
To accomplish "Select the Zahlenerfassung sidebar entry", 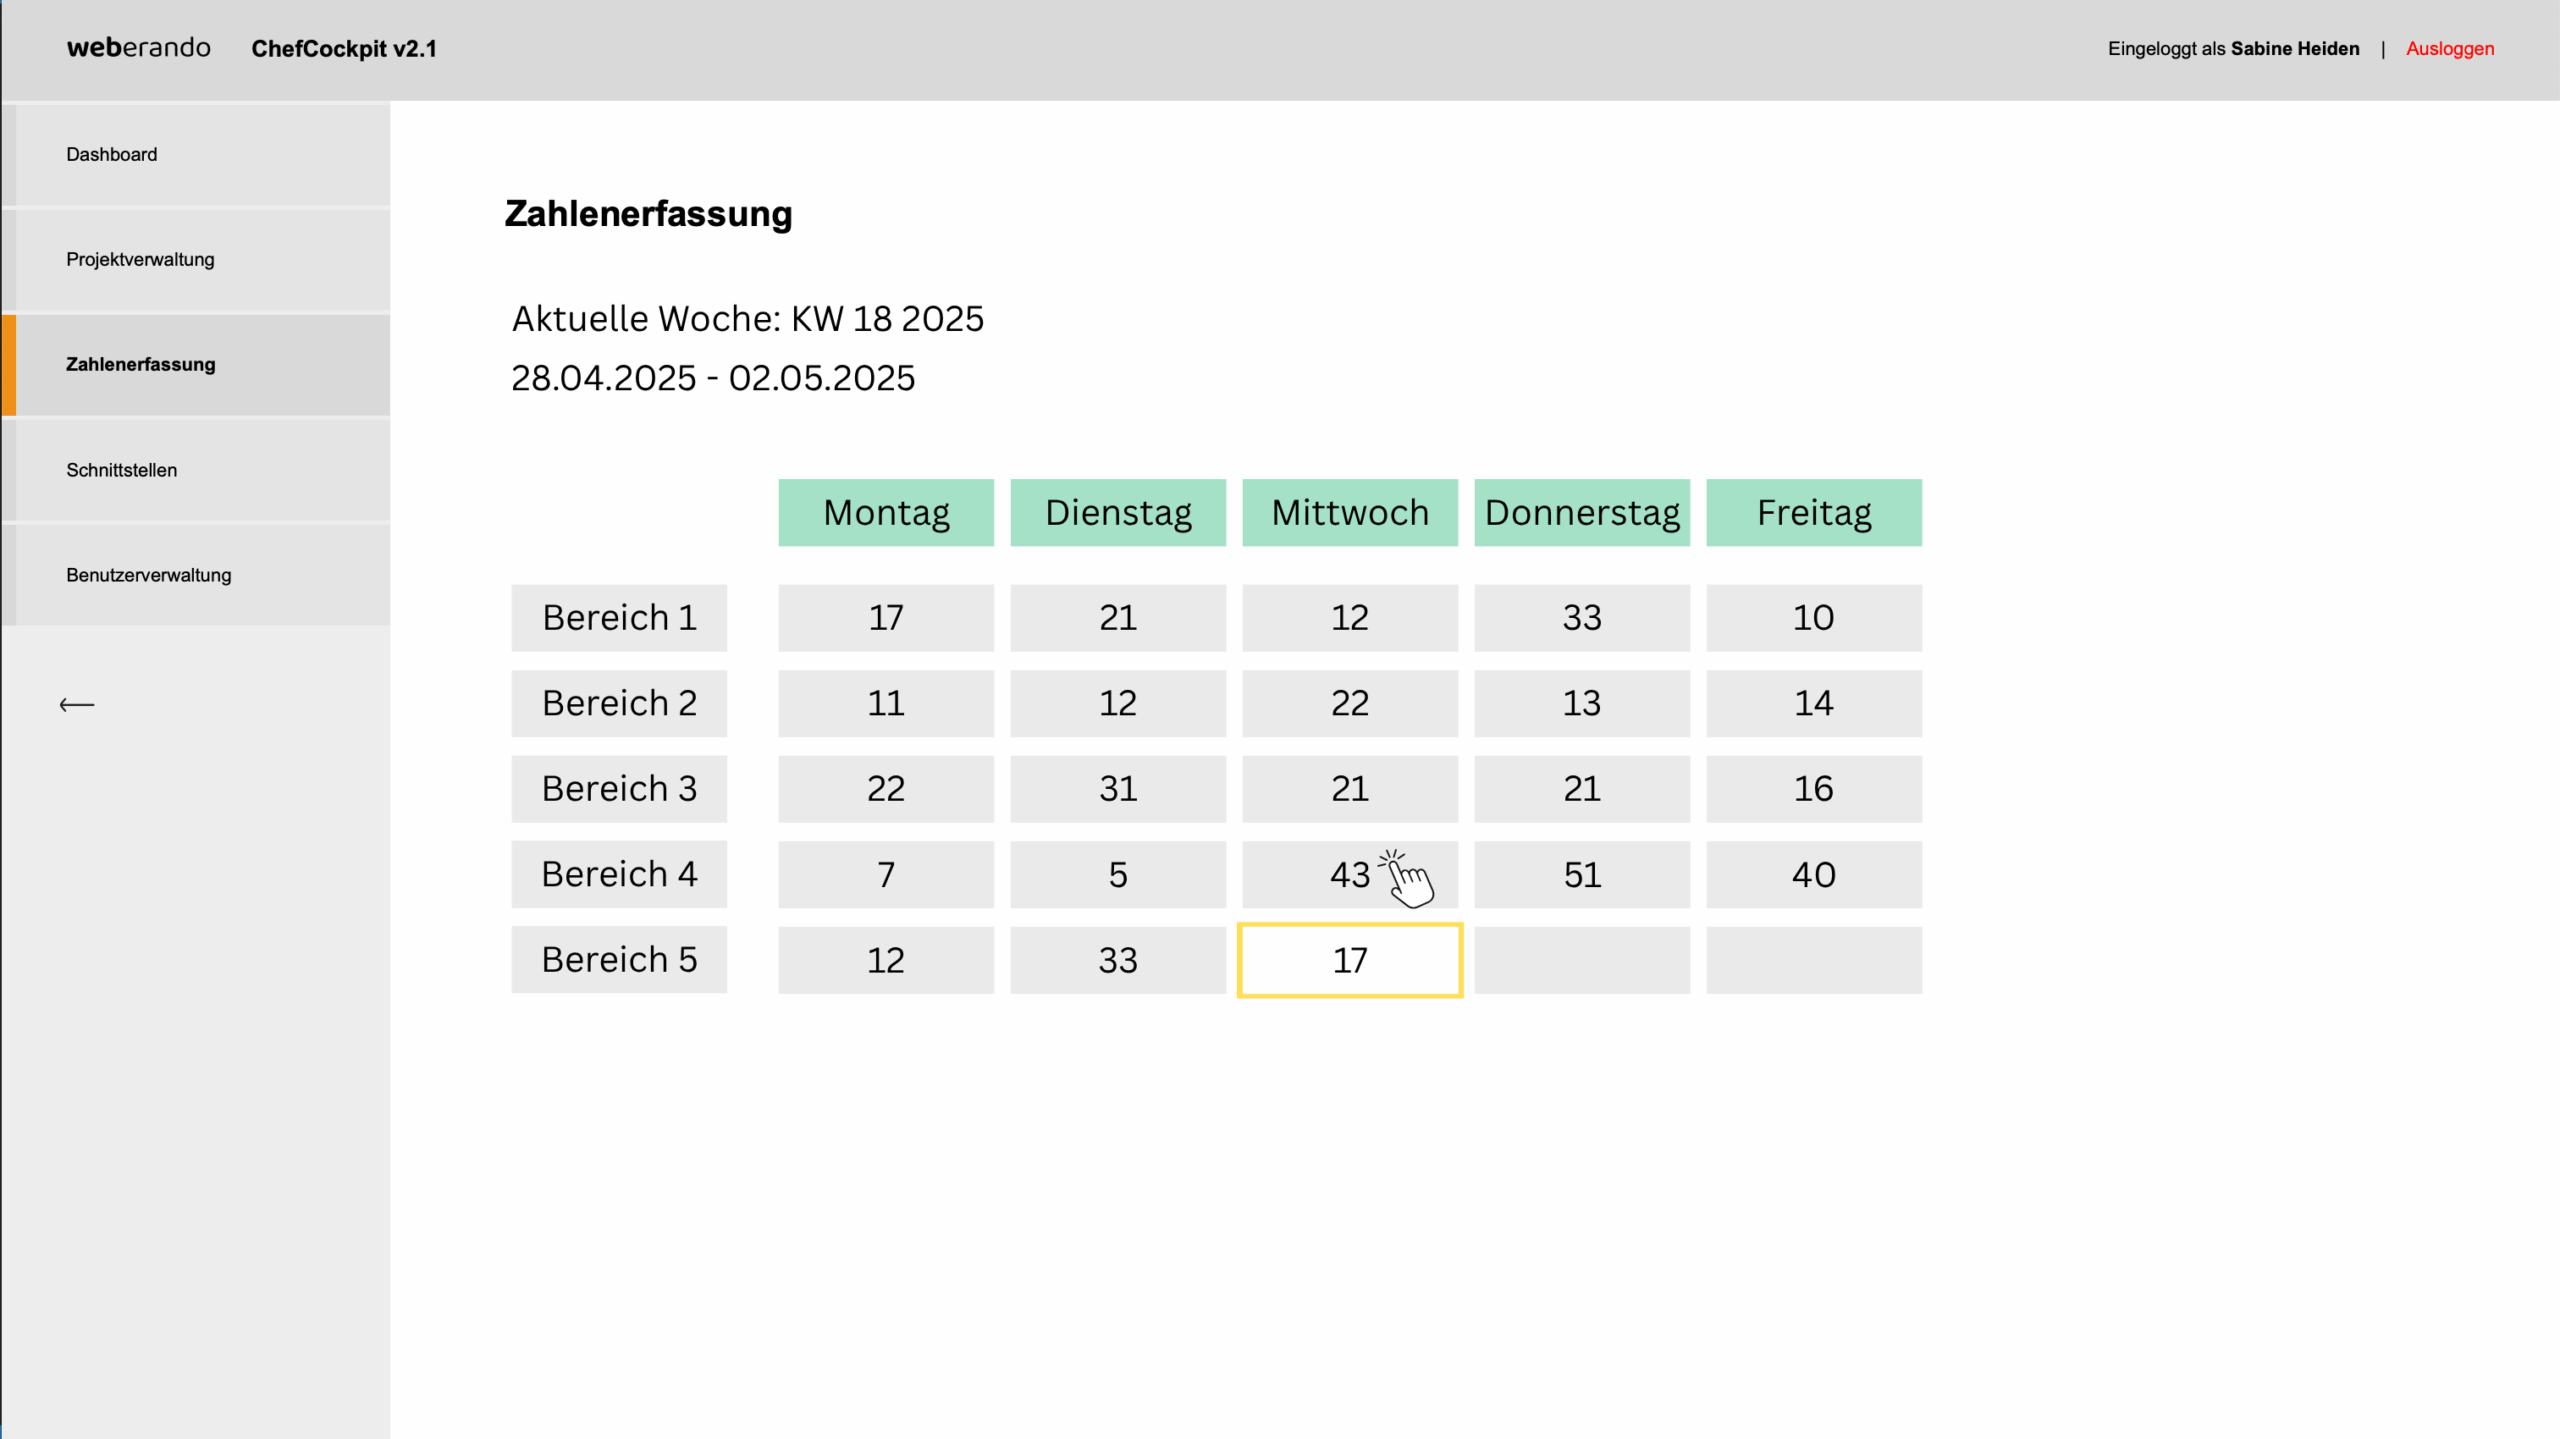I will point(203,364).
